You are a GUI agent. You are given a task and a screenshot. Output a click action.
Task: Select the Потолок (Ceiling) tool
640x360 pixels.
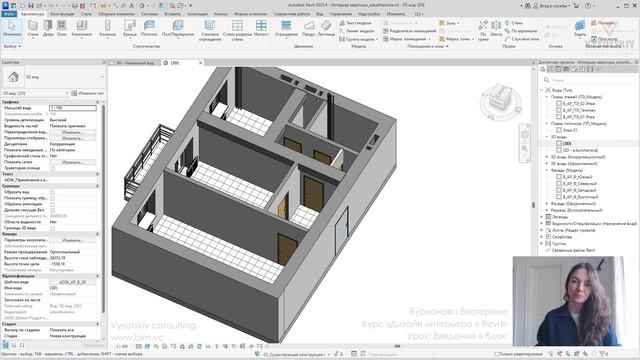coord(149,29)
